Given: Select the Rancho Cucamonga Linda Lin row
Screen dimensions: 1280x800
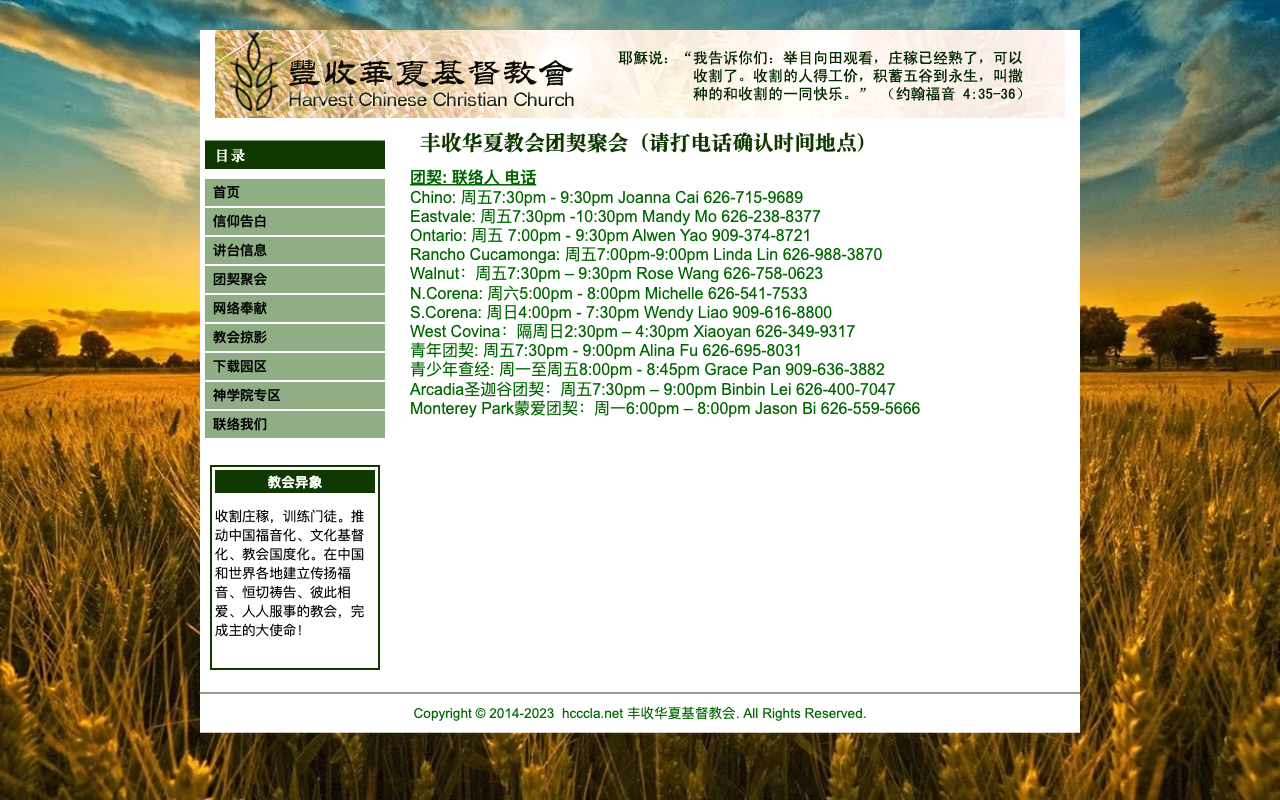Looking at the screenshot, I should tap(646, 255).
